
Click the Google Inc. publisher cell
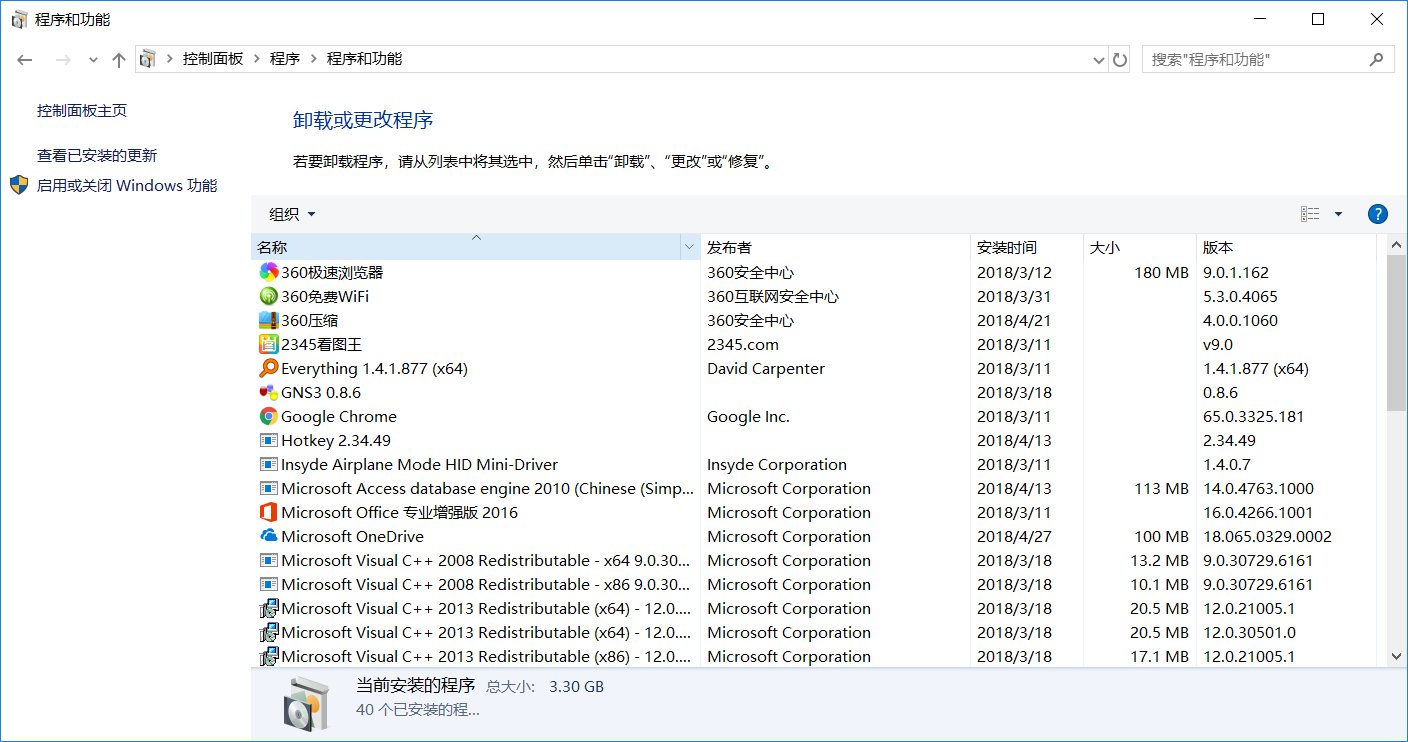click(x=748, y=416)
